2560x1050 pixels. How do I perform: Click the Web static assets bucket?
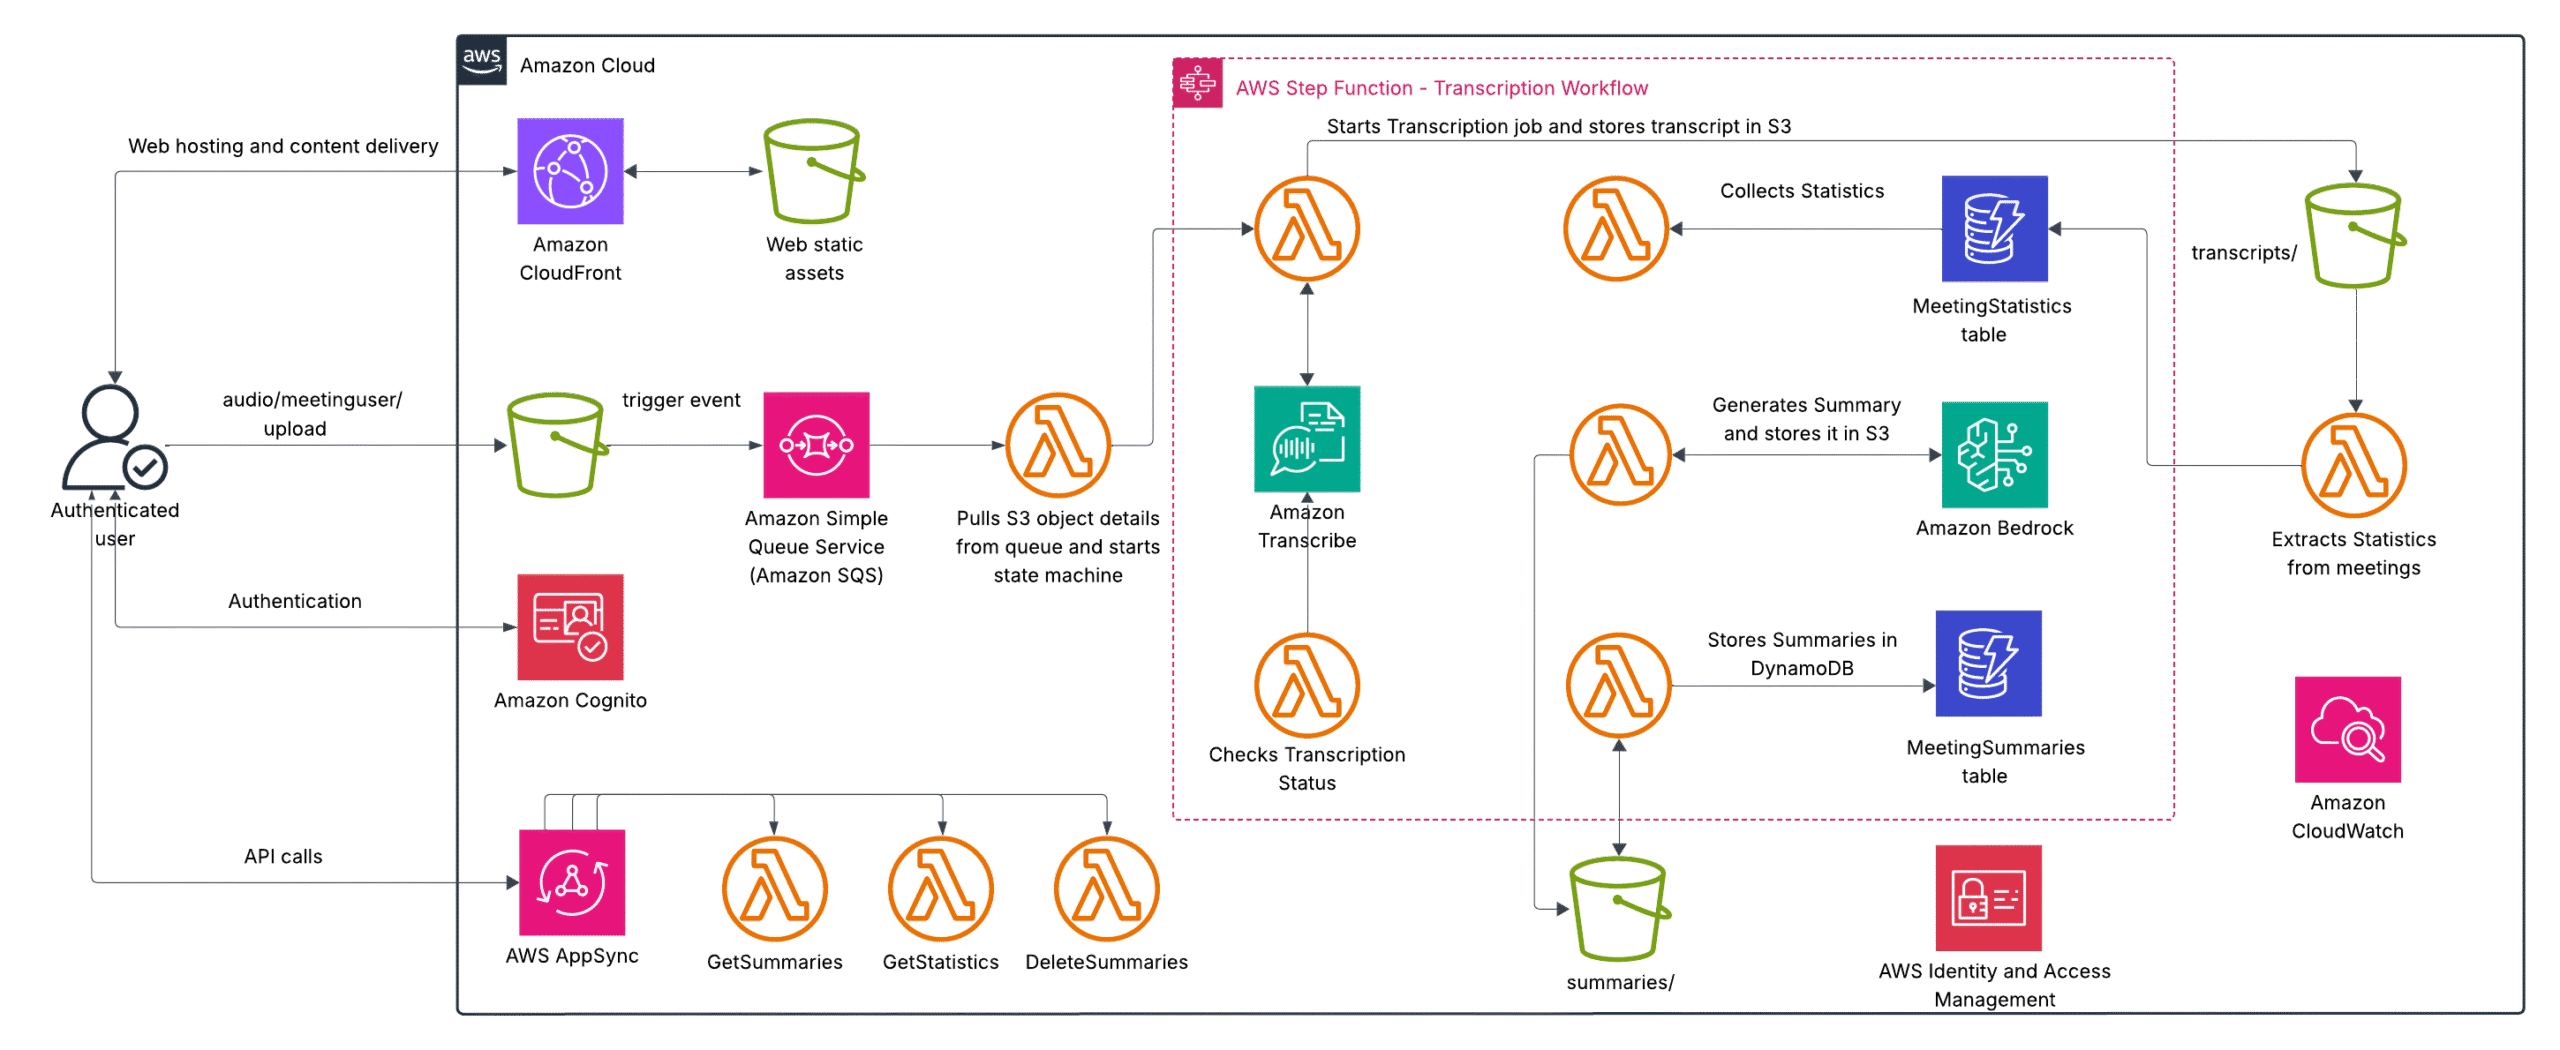[x=814, y=171]
